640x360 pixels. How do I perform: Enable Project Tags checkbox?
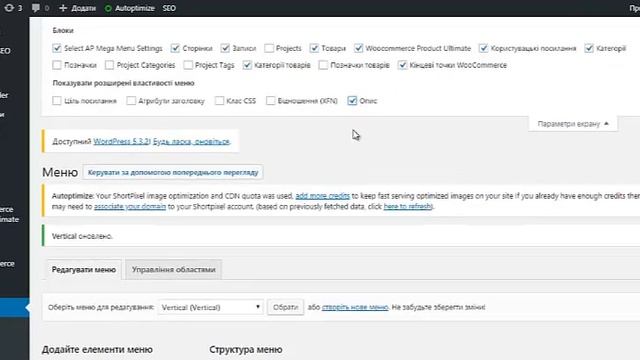(188, 65)
